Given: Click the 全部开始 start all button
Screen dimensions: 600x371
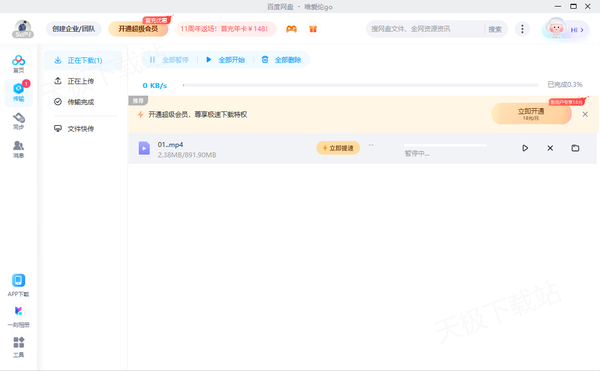Looking at the screenshot, I should click(x=226, y=60).
